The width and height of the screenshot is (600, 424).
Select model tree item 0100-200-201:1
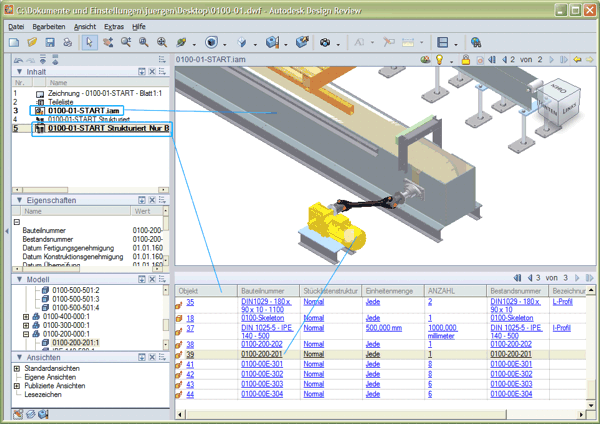(76, 342)
